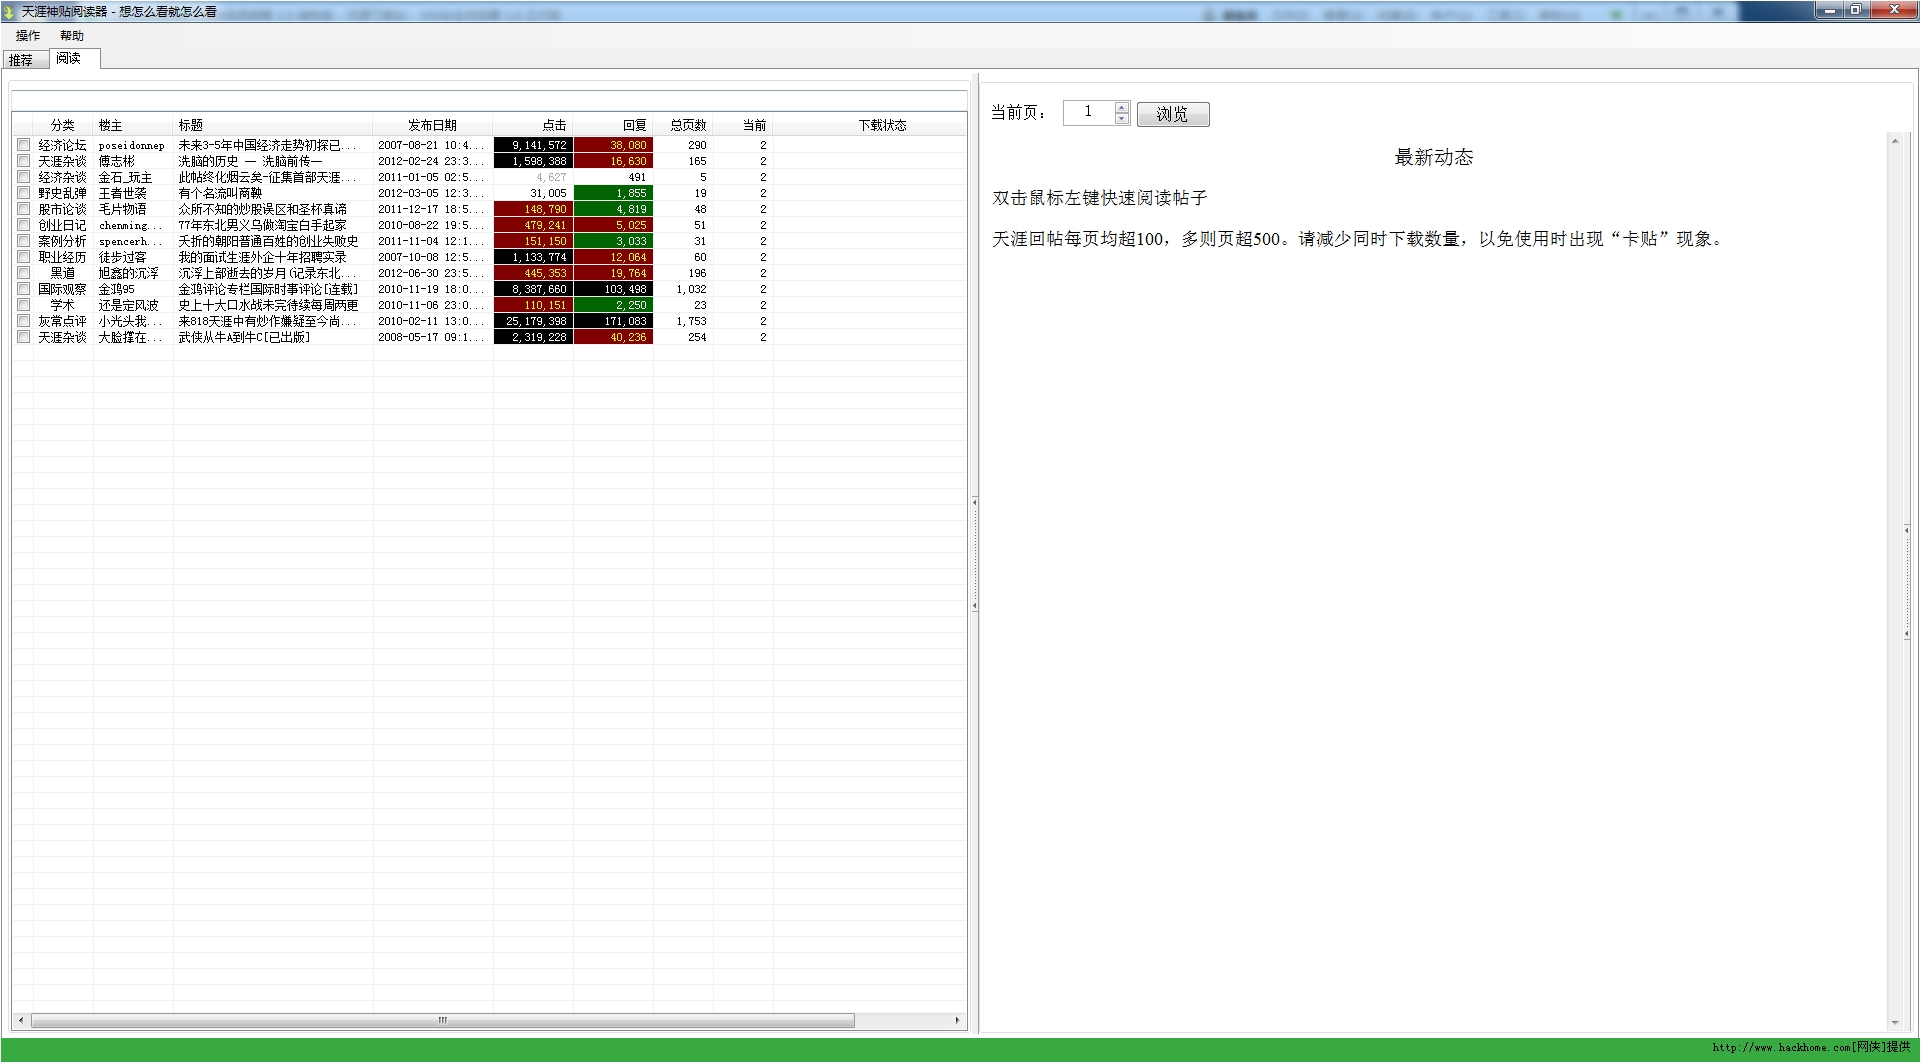The width and height of the screenshot is (1921, 1063).
Task: Sort by the 当前 column header
Action: click(743, 125)
